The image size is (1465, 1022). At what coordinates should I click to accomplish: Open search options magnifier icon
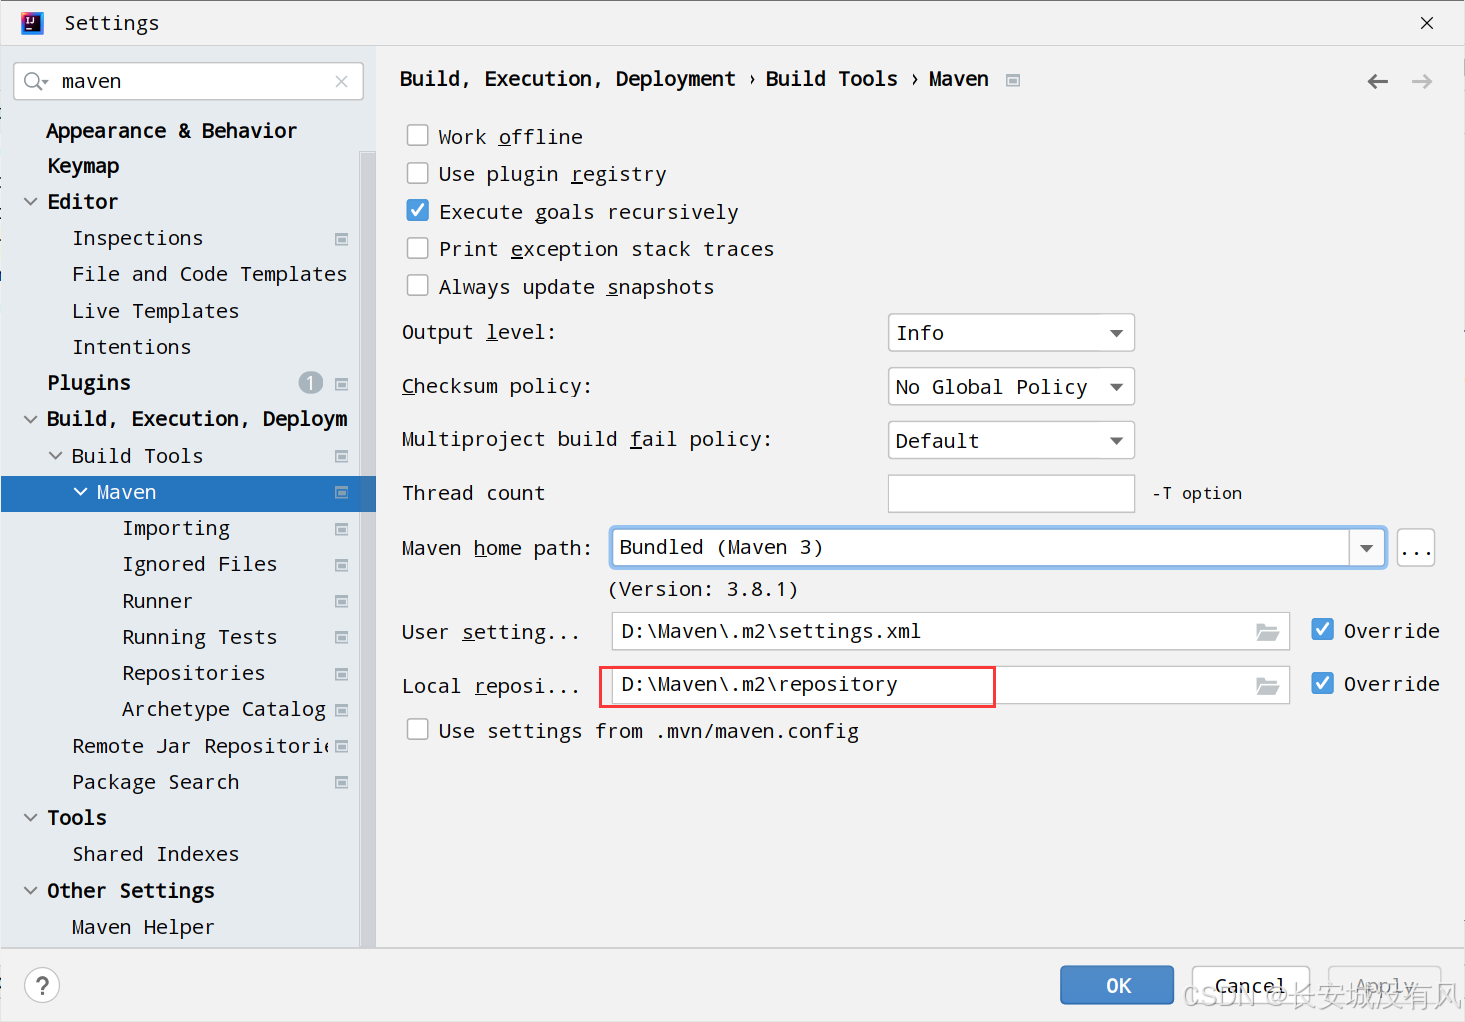click(x=36, y=81)
